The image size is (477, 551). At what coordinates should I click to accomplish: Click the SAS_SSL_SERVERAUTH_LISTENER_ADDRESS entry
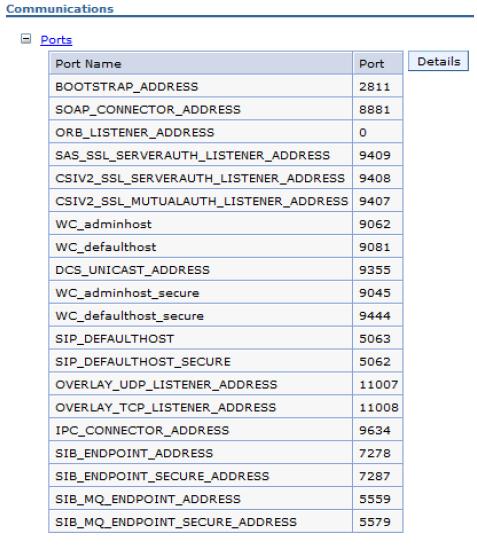coord(193,155)
